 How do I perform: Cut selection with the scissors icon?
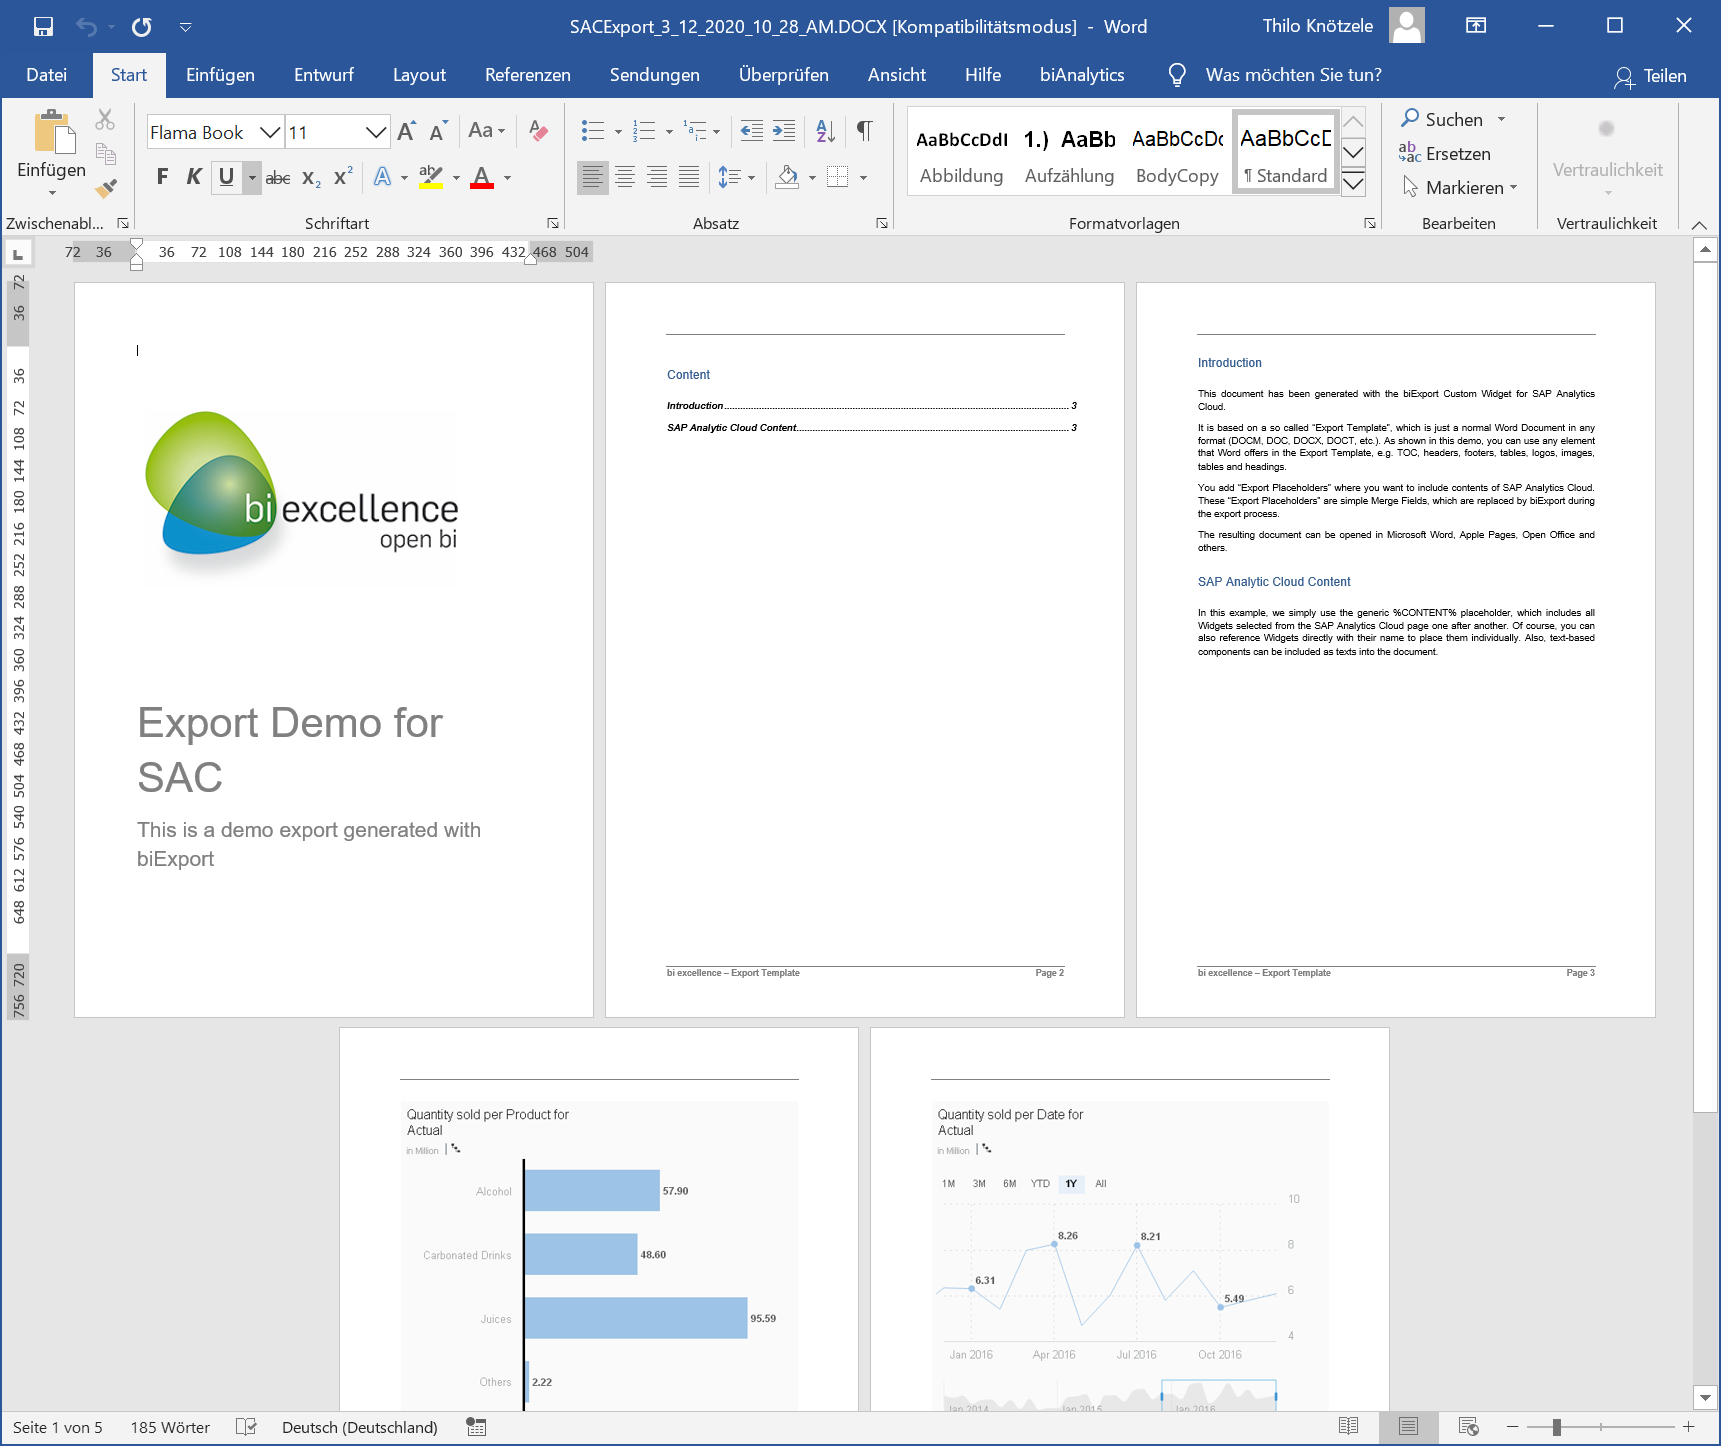coord(105,120)
